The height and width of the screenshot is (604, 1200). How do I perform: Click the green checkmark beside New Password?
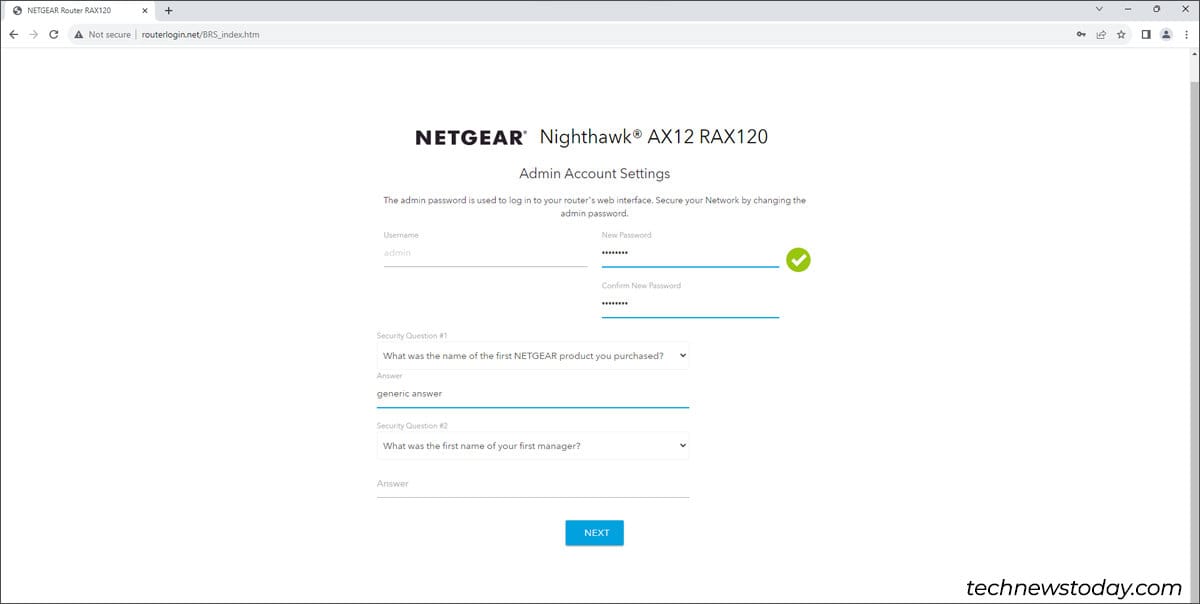click(797, 260)
